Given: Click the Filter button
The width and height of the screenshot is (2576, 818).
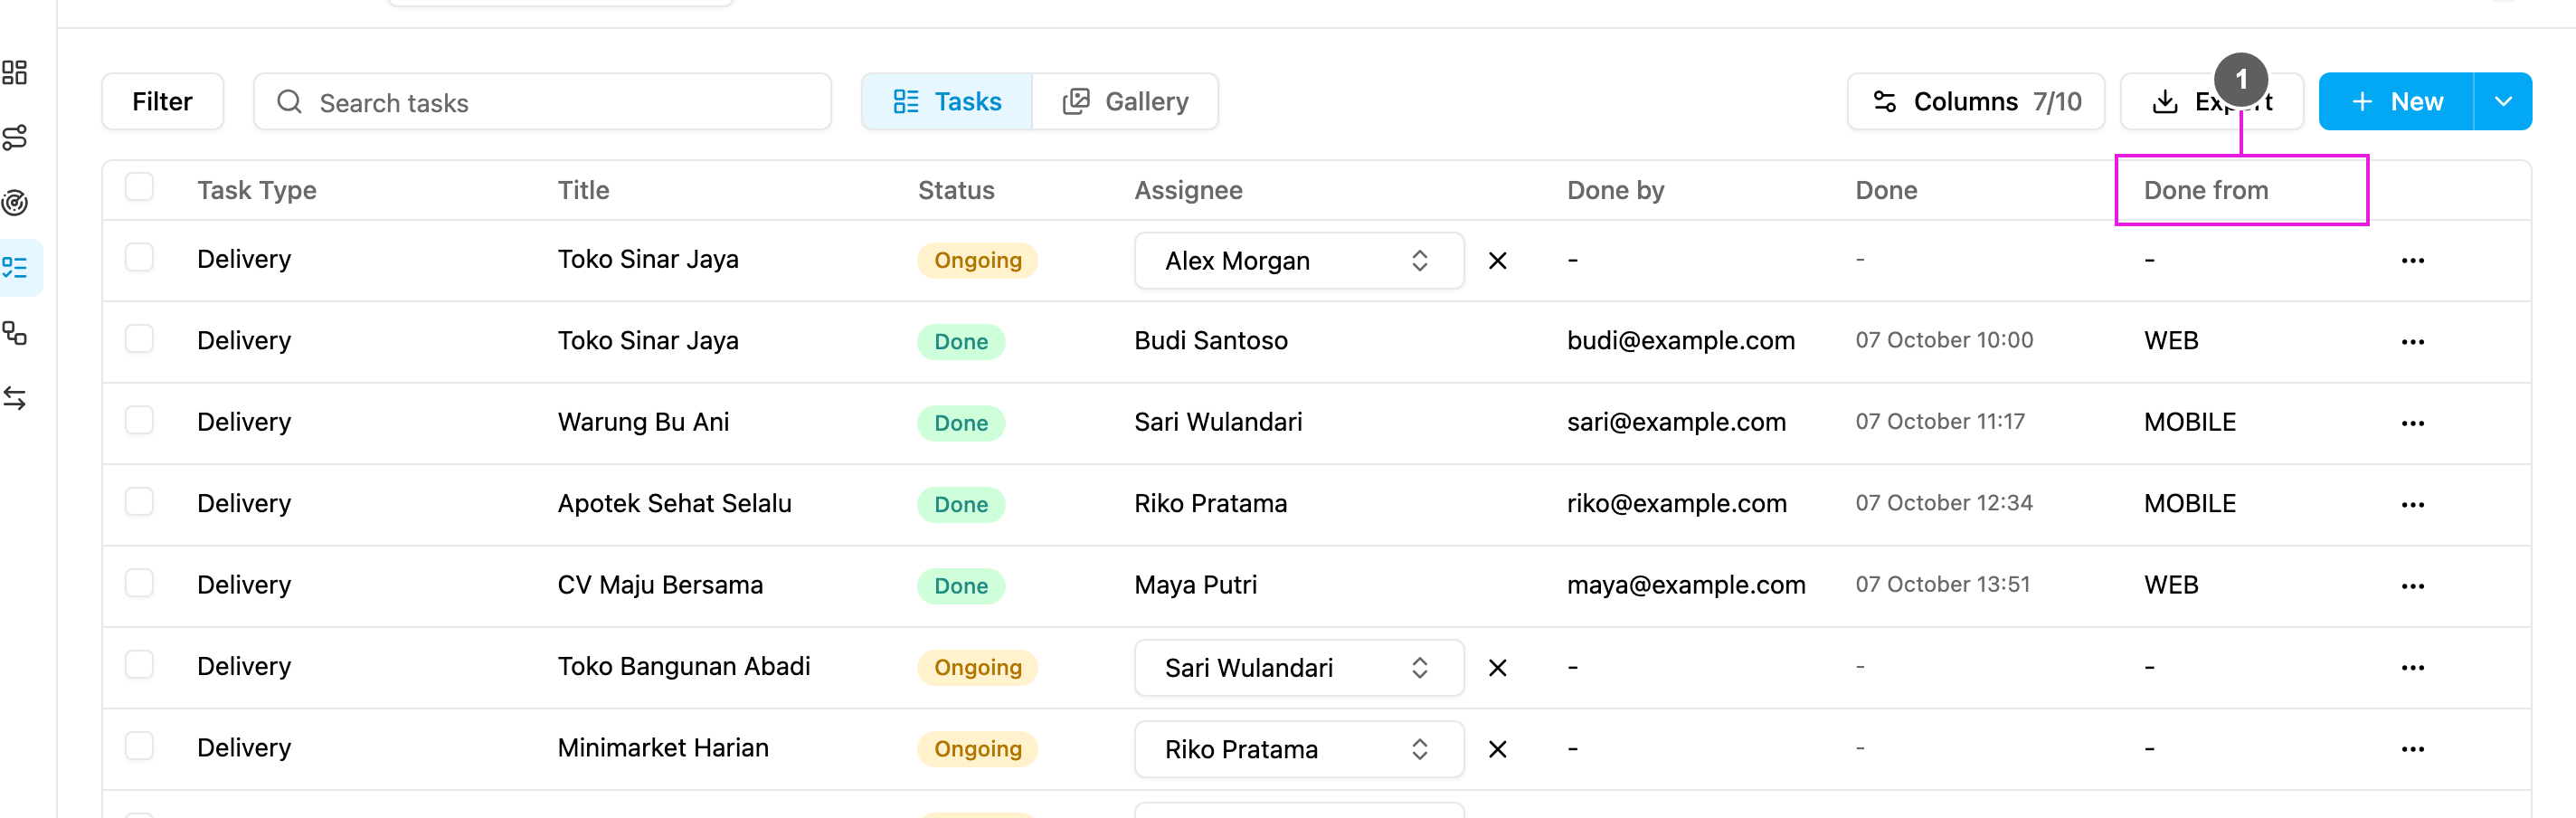Looking at the screenshot, I should pyautogui.click(x=162, y=101).
